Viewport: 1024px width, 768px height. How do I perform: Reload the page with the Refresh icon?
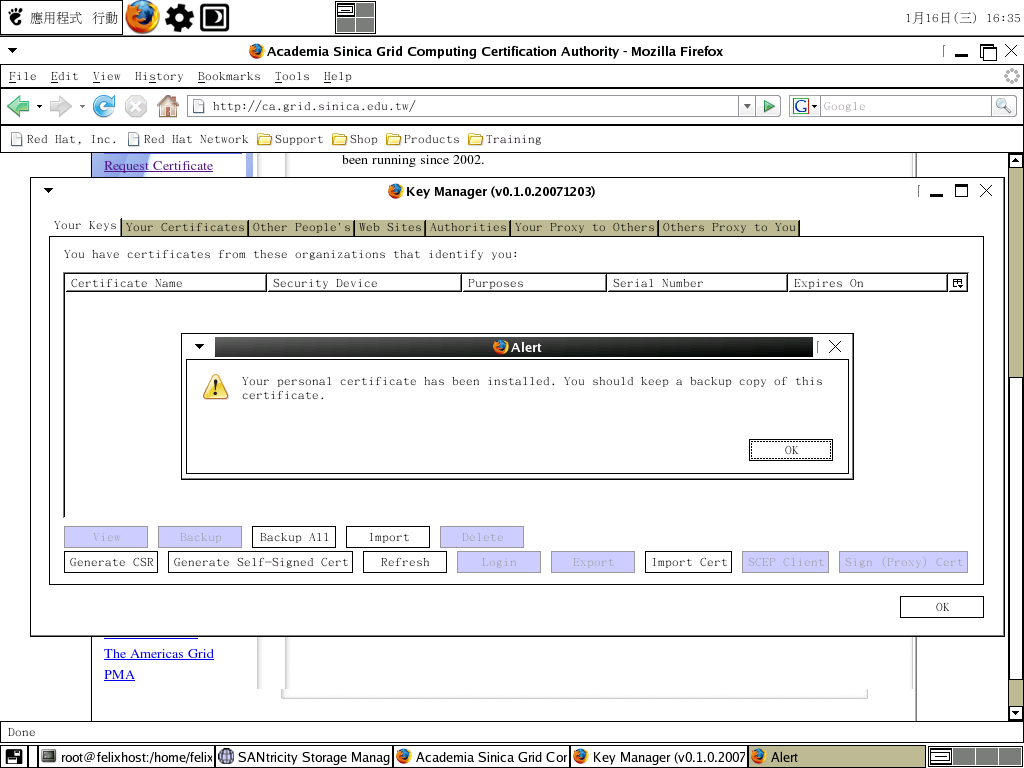pos(104,106)
